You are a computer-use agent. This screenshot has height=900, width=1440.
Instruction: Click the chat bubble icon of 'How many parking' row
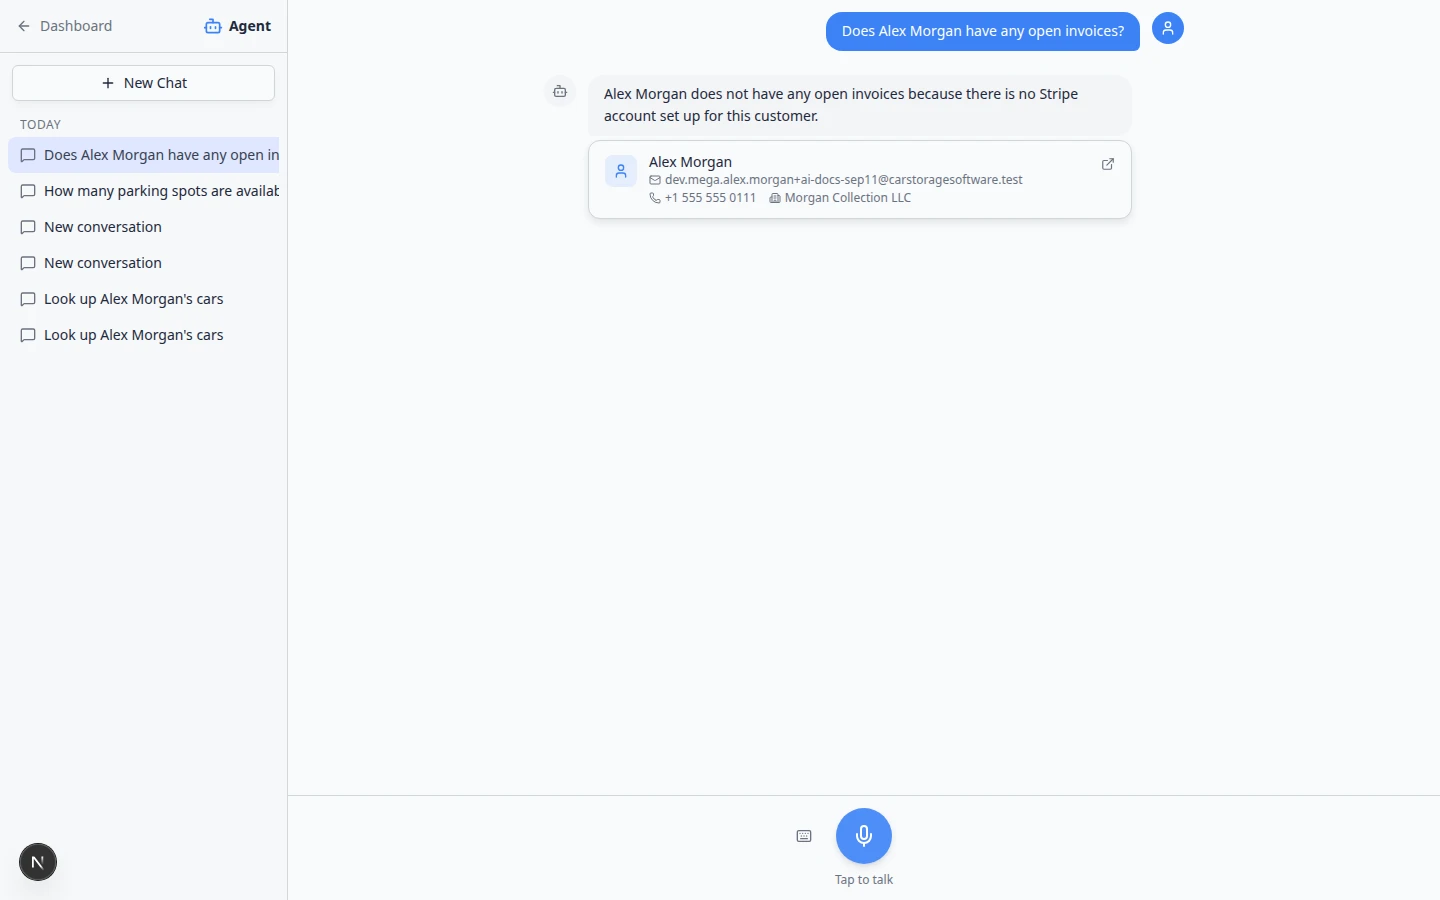click(28, 191)
